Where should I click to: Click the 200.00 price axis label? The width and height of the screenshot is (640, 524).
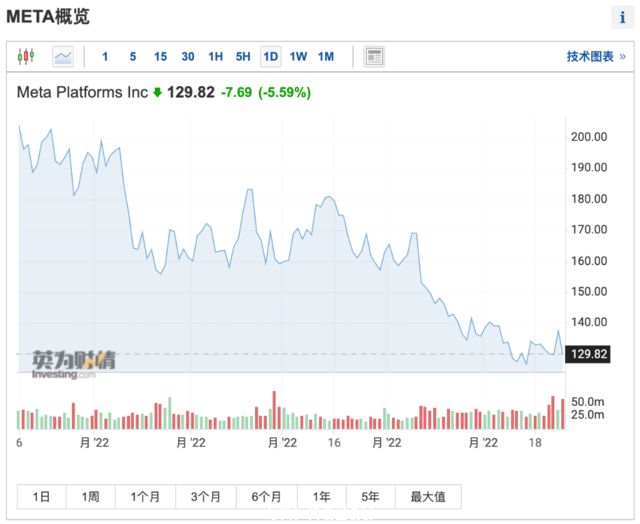[x=589, y=137]
